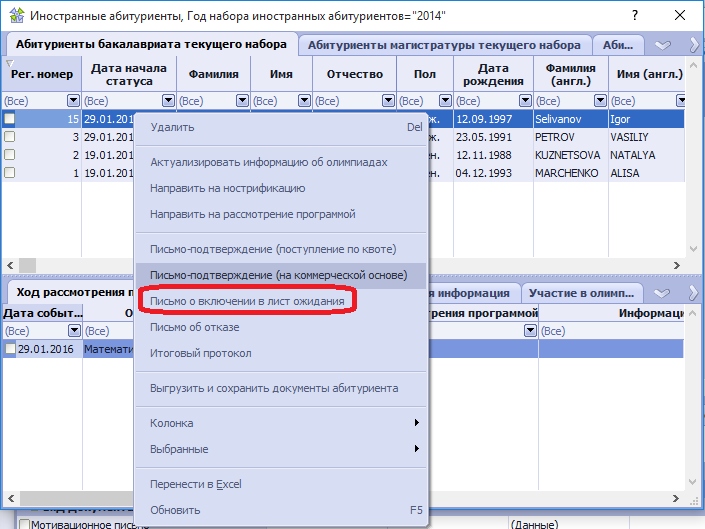
Task: Tick the Мотивационное письмо checkbox
Action: point(24,524)
